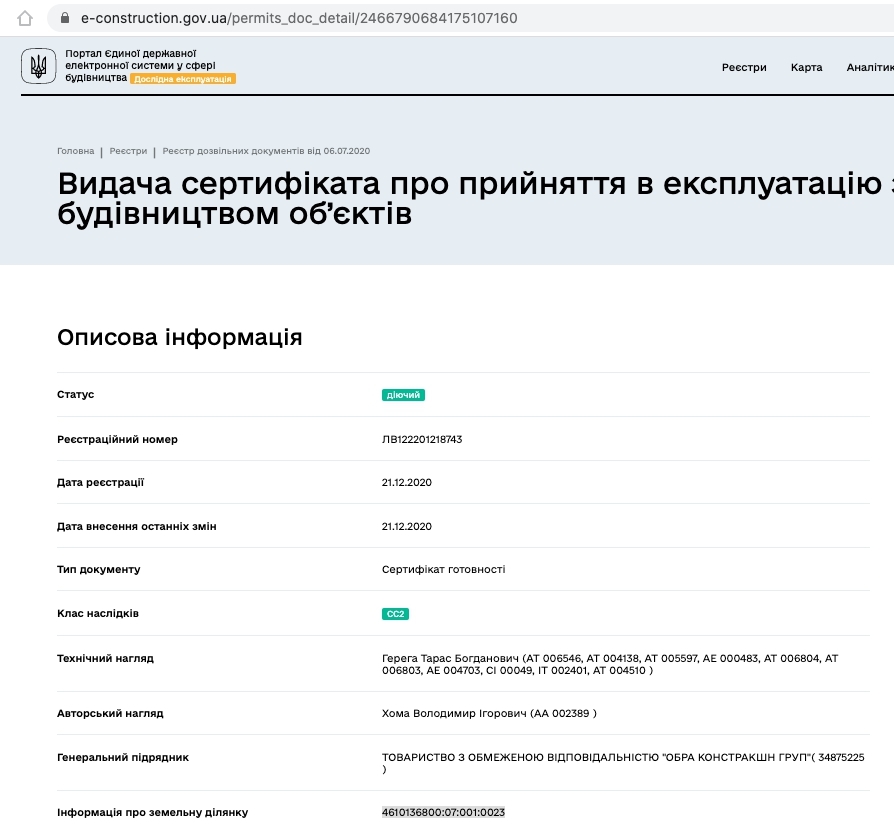Click the Реєстраційний номер label

(x=117, y=440)
